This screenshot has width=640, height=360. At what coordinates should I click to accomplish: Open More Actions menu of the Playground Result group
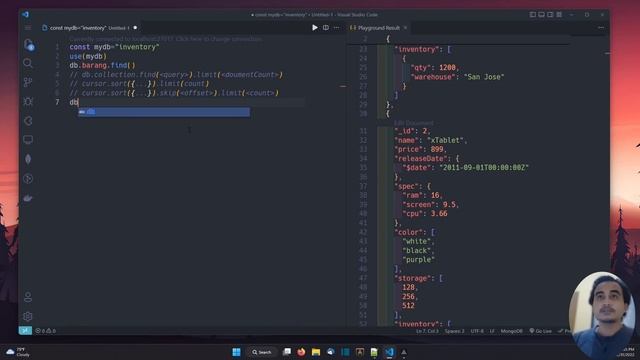(601, 28)
